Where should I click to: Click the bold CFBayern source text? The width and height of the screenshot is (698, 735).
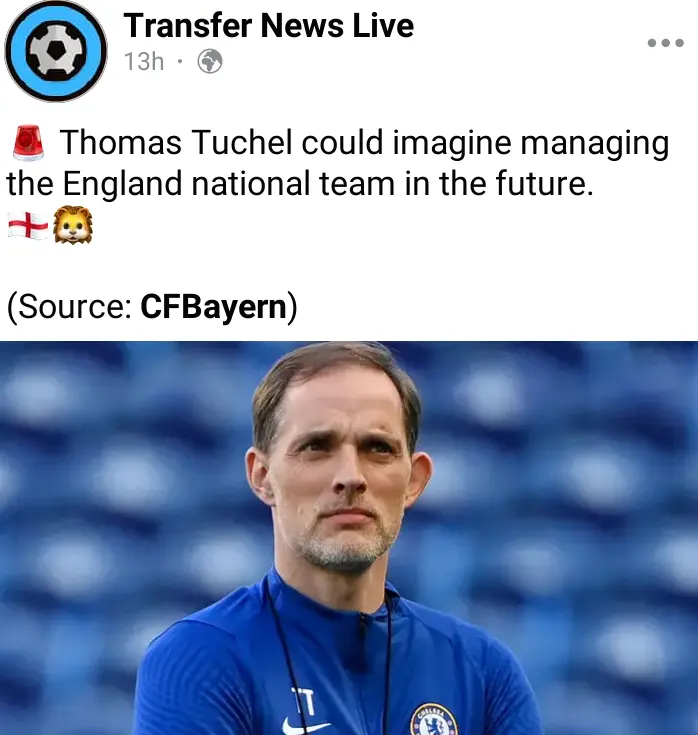click(213, 307)
